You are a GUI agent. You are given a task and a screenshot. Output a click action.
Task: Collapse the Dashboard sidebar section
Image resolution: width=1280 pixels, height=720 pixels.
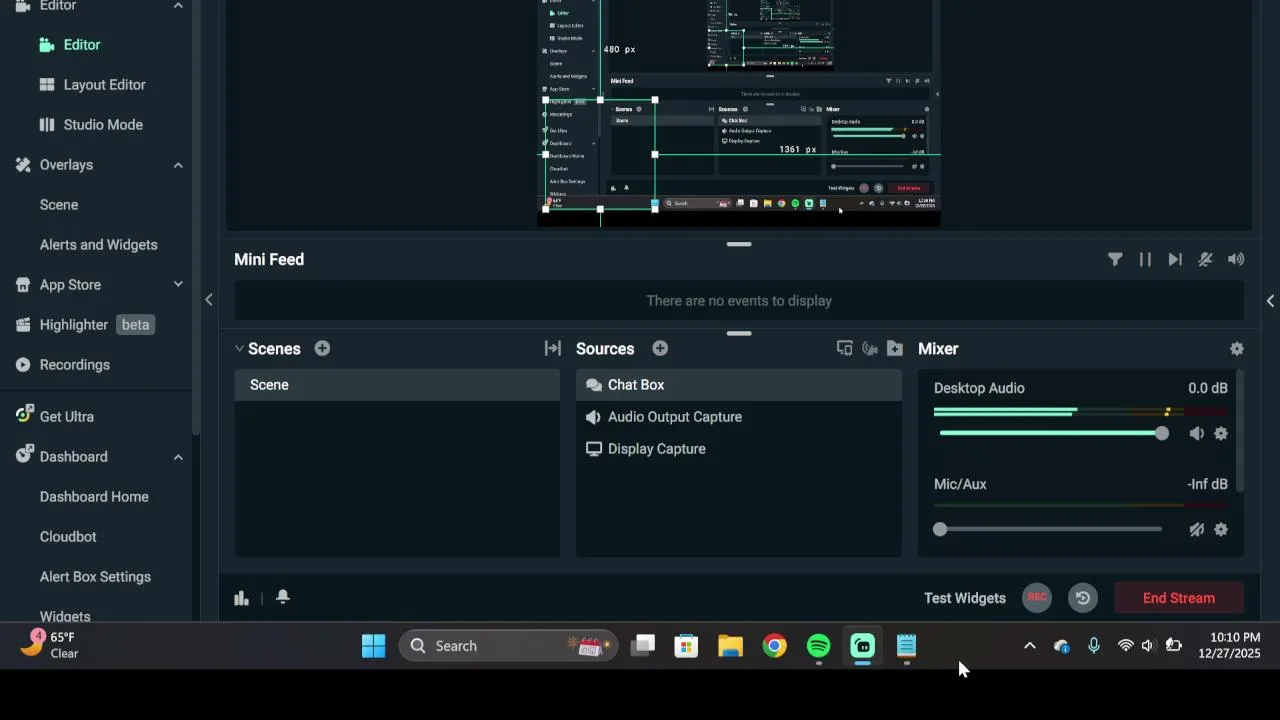click(x=178, y=457)
